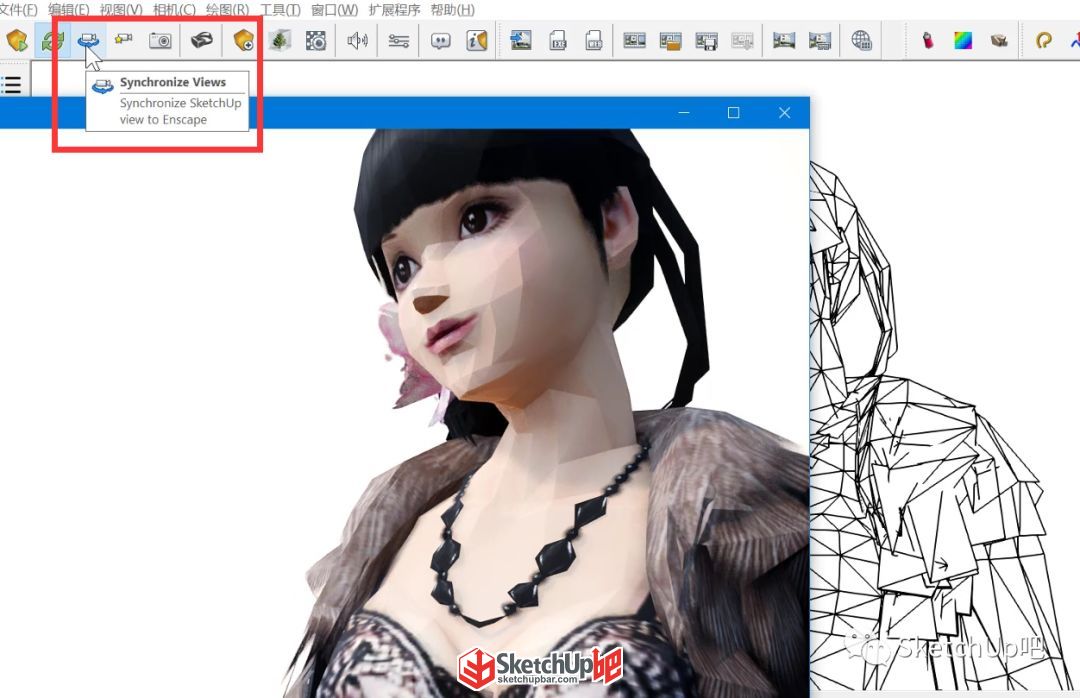Open the rainbow color gradient swatch
This screenshot has height=698, width=1080.
coord(963,41)
